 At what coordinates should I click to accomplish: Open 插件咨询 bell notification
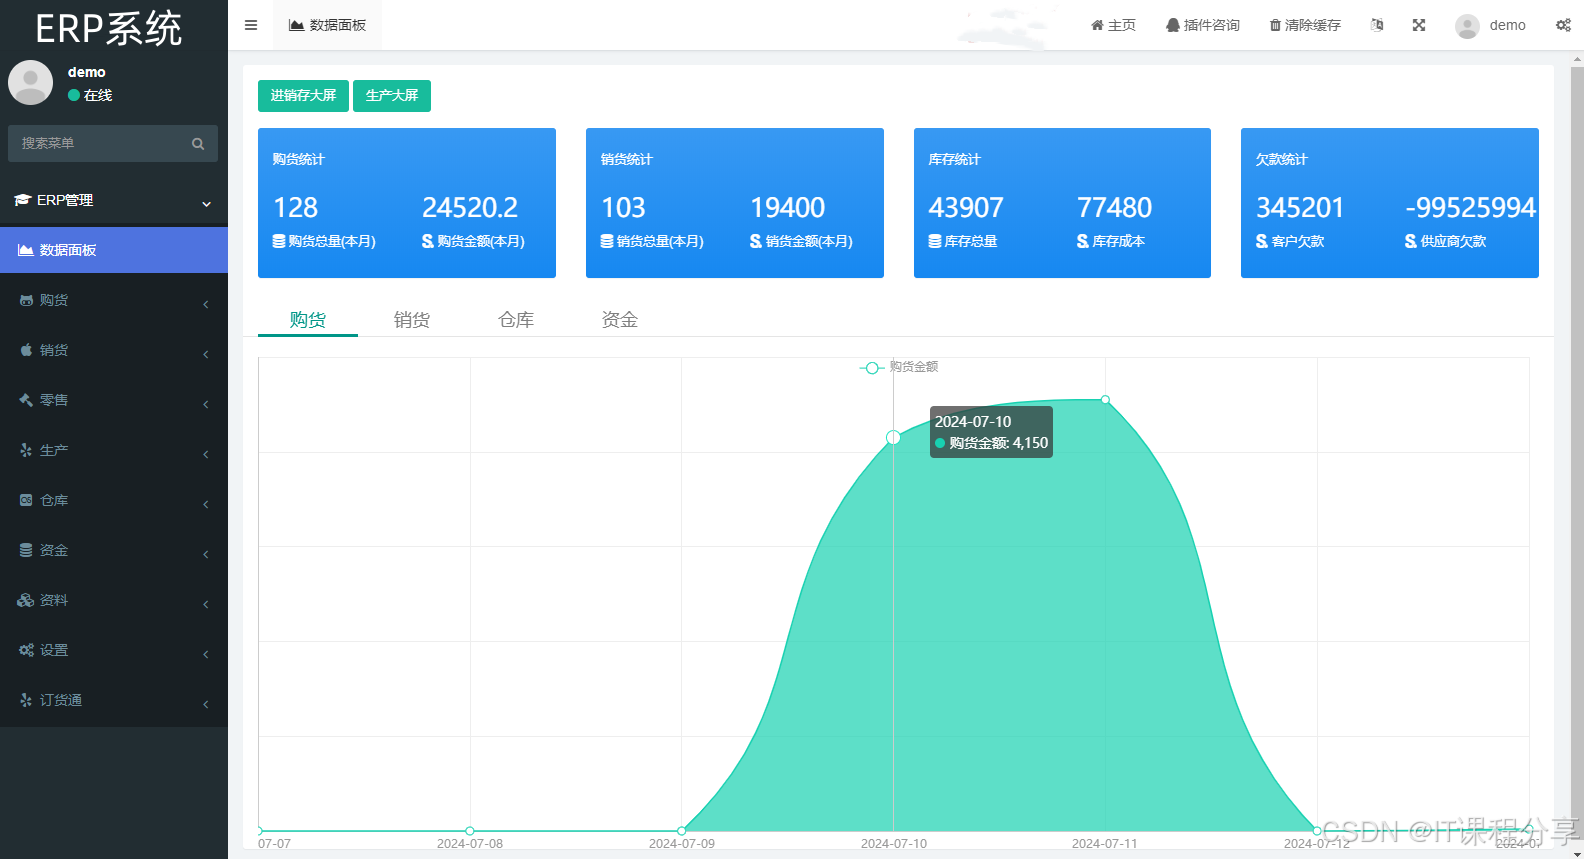(x=1202, y=25)
